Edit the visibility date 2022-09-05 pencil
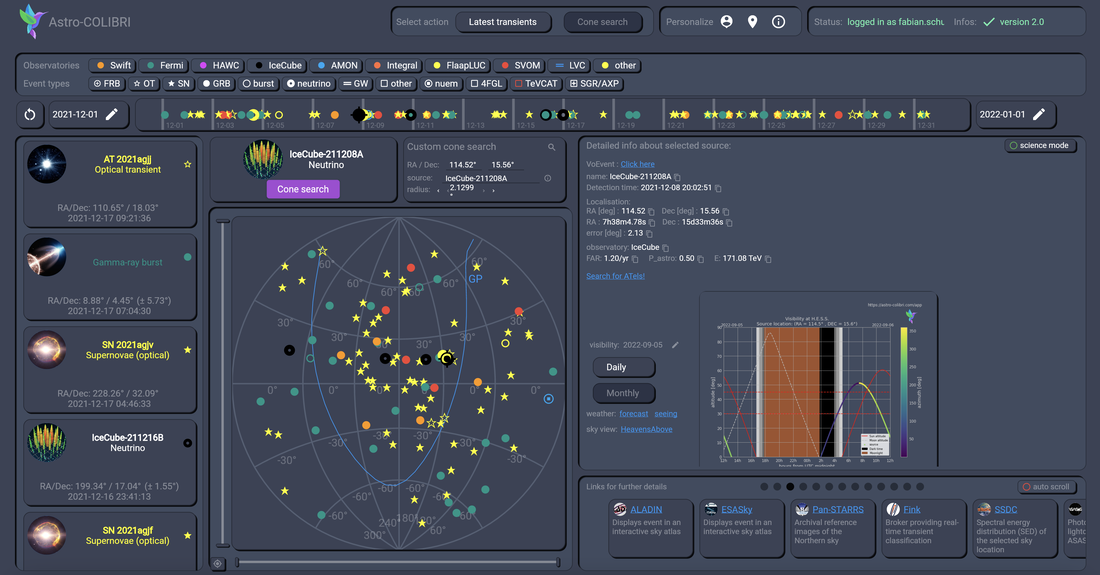 tap(675, 345)
